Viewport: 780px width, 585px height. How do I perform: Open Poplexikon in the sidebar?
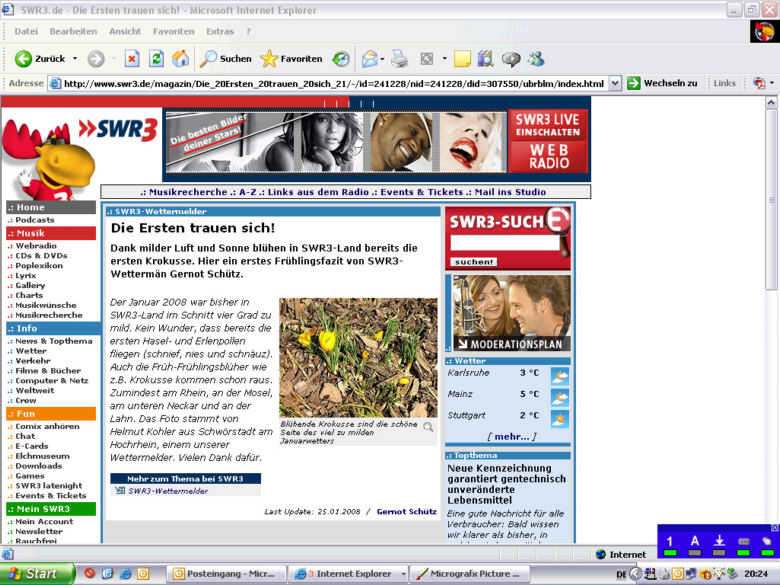pyautogui.click(x=39, y=266)
